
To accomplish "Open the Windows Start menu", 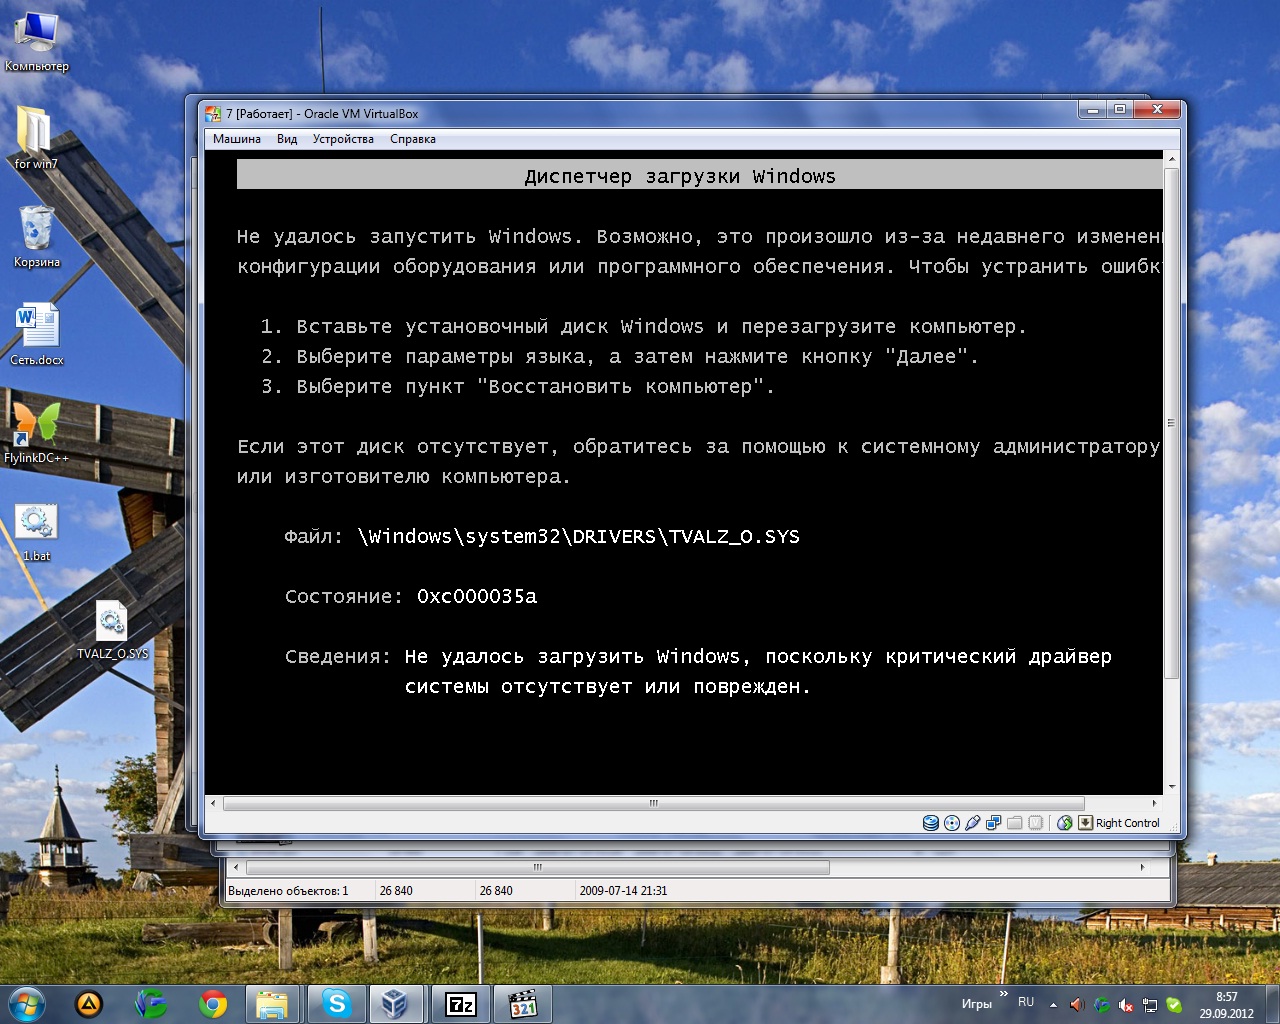I will click(27, 1003).
